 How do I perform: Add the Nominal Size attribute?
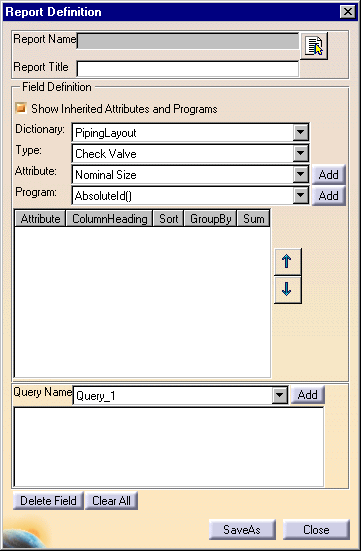(329, 175)
